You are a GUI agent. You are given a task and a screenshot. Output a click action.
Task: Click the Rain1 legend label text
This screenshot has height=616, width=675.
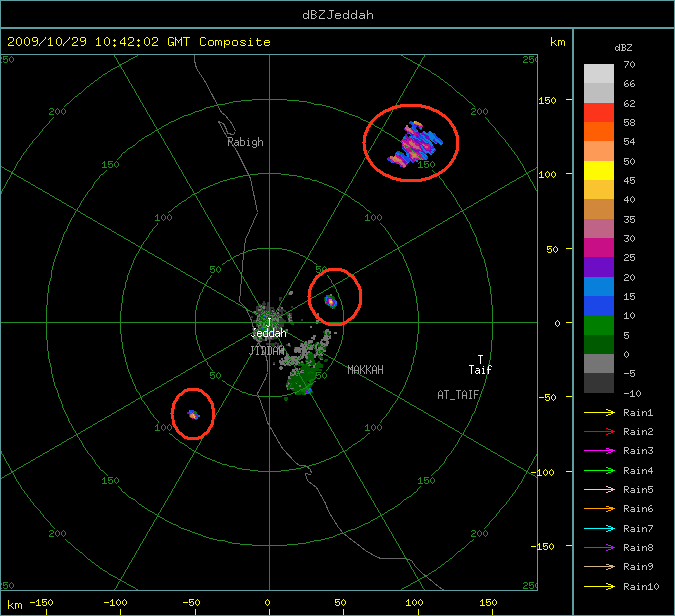pyautogui.click(x=638, y=413)
